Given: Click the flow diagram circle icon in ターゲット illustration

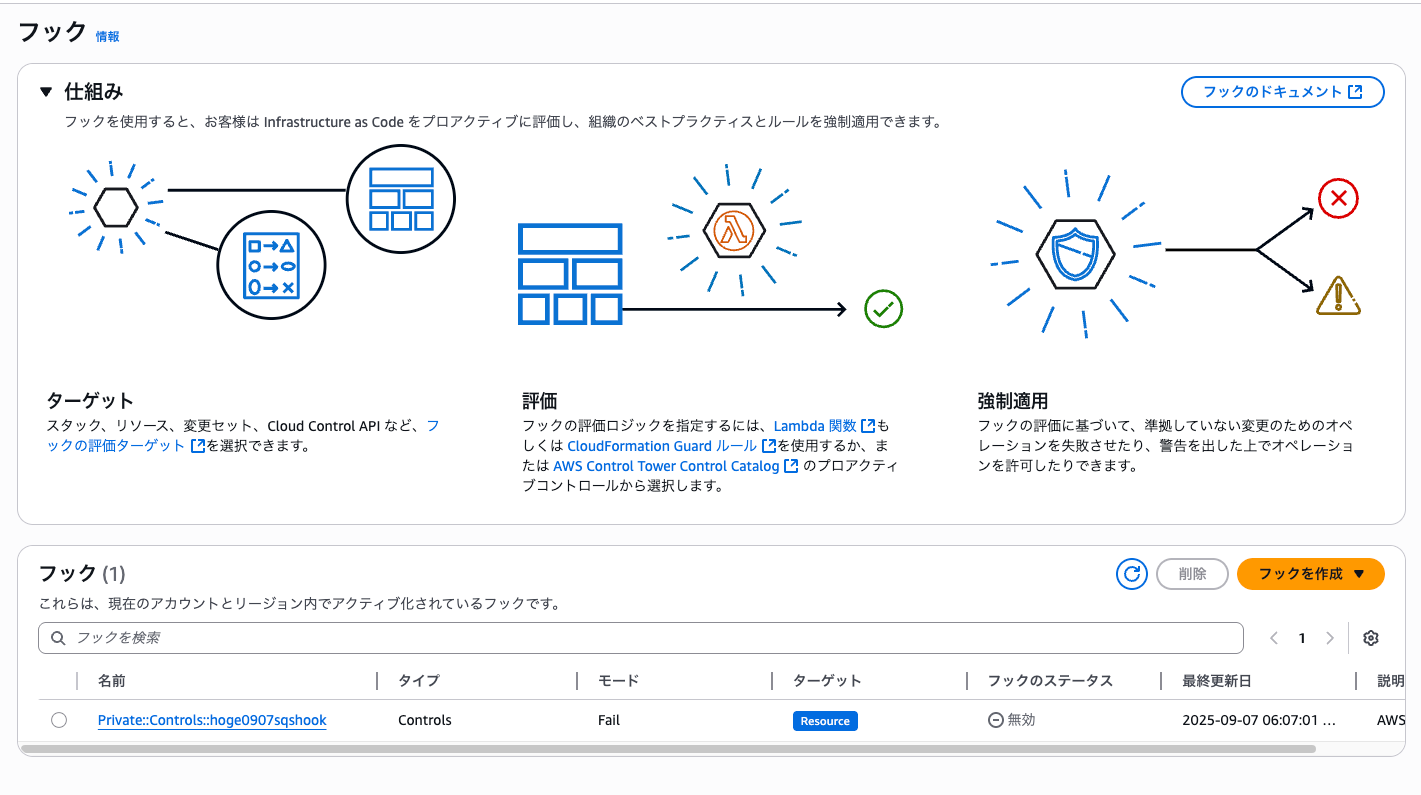Looking at the screenshot, I should click(272, 263).
